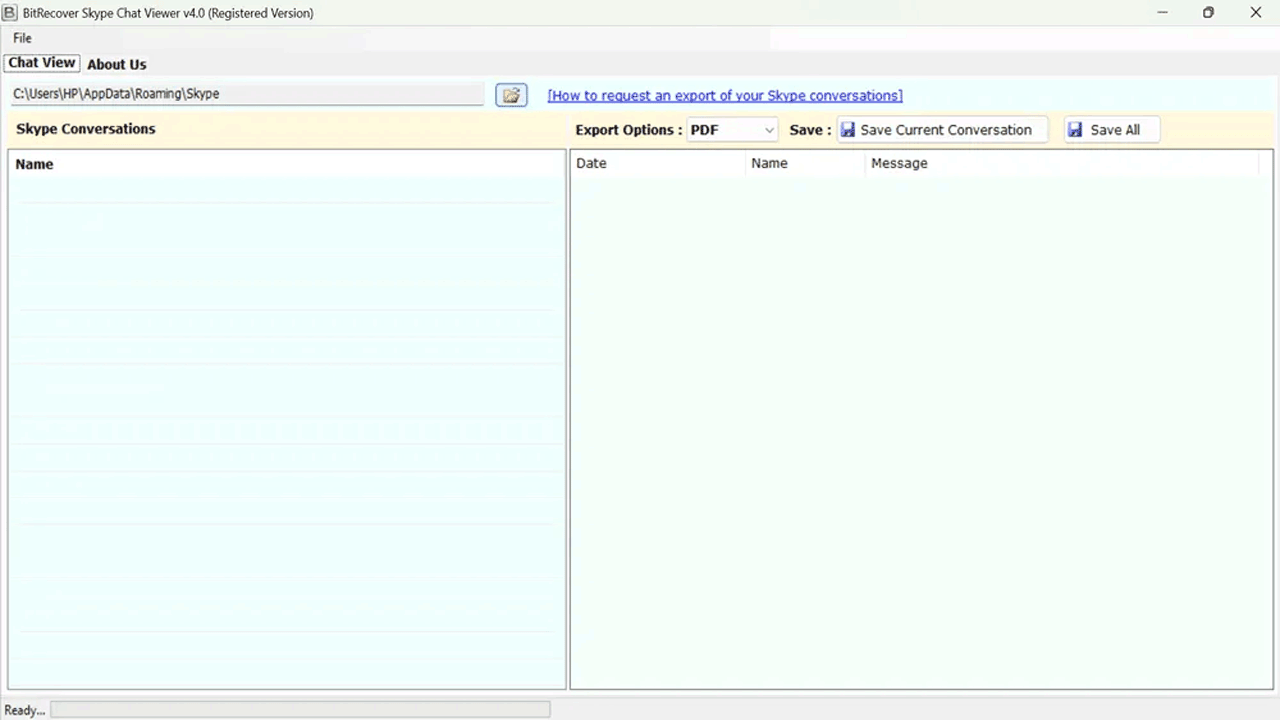
Task: Open the Skype conversations export help link
Action: [x=725, y=96]
